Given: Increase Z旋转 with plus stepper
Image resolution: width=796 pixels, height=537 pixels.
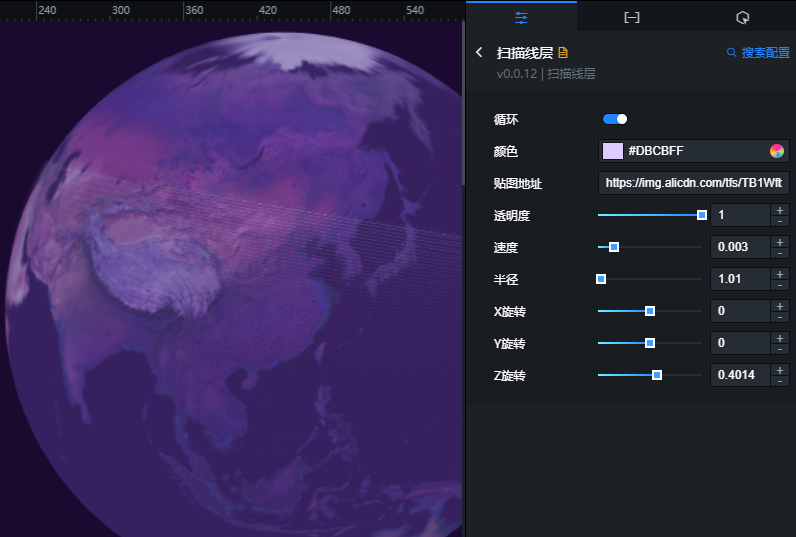Looking at the screenshot, I should [x=780, y=370].
